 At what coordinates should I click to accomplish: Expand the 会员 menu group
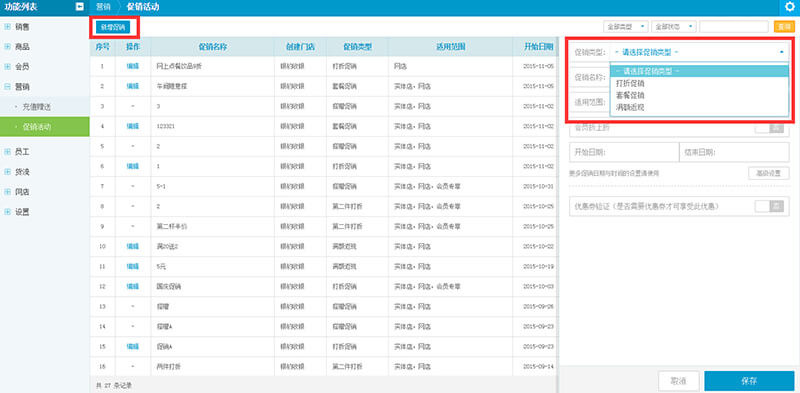pyautogui.click(x=7, y=66)
